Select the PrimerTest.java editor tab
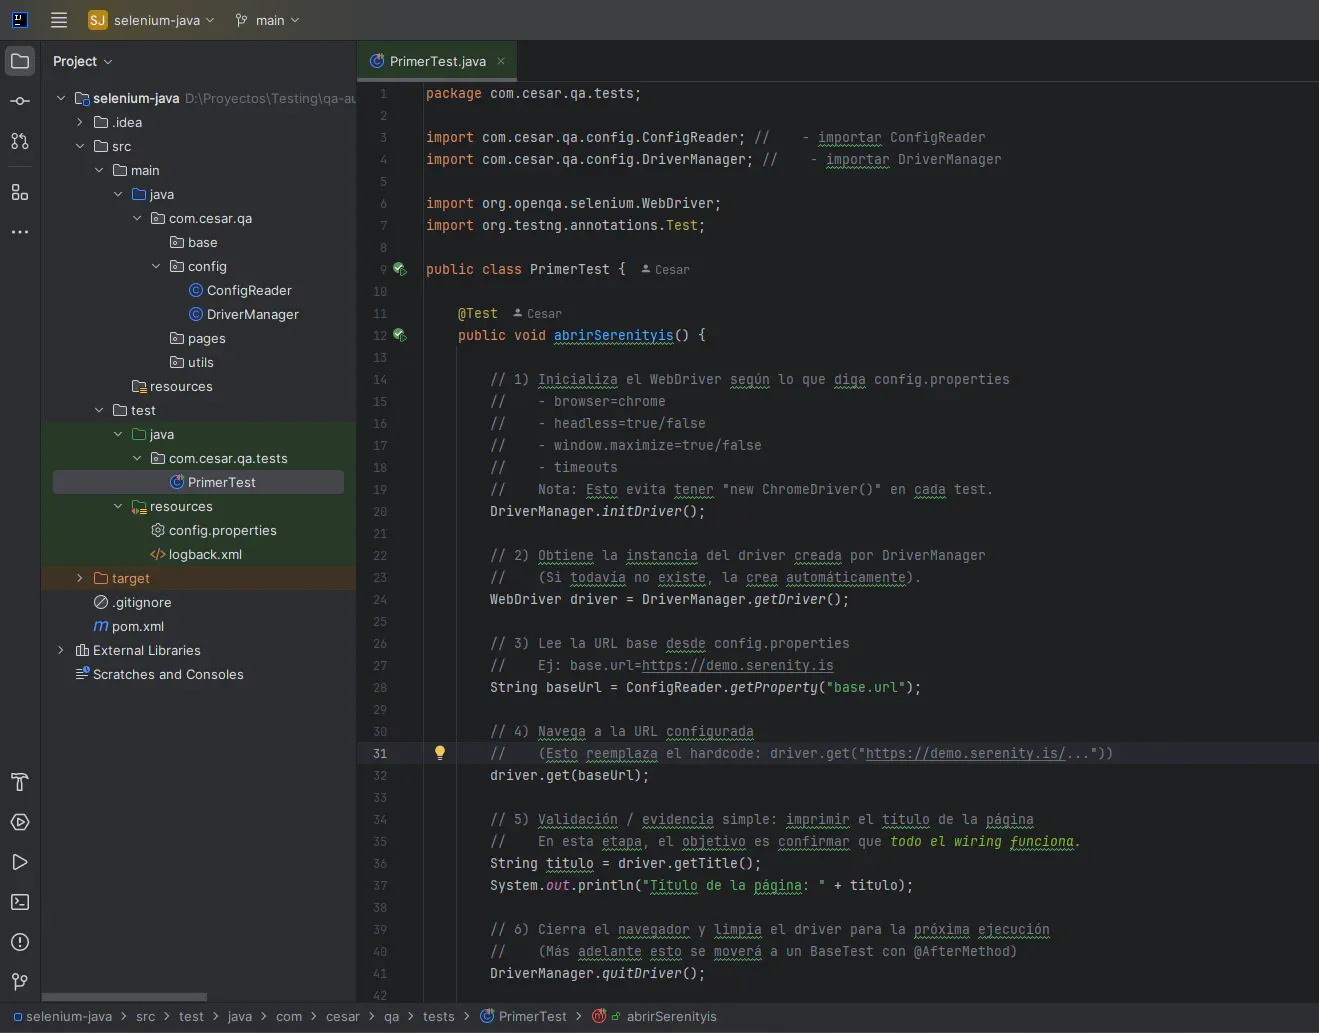Viewport: 1319px width, 1033px height. (x=436, y=61)
